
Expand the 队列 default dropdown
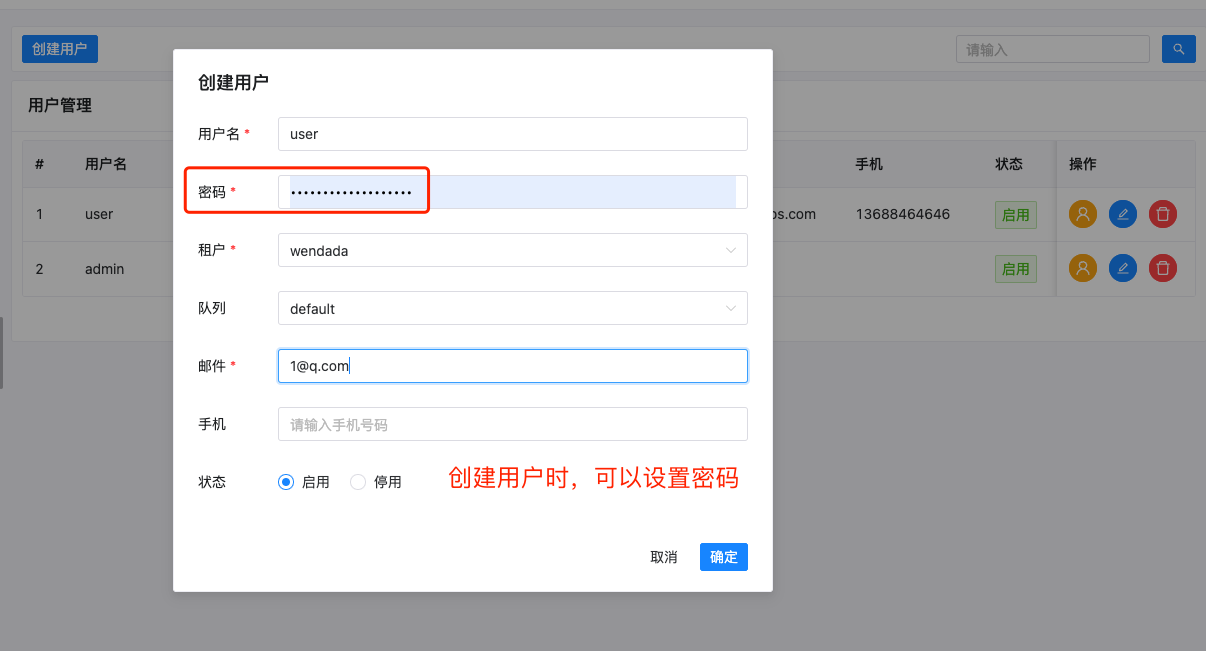tap(512, 308)
